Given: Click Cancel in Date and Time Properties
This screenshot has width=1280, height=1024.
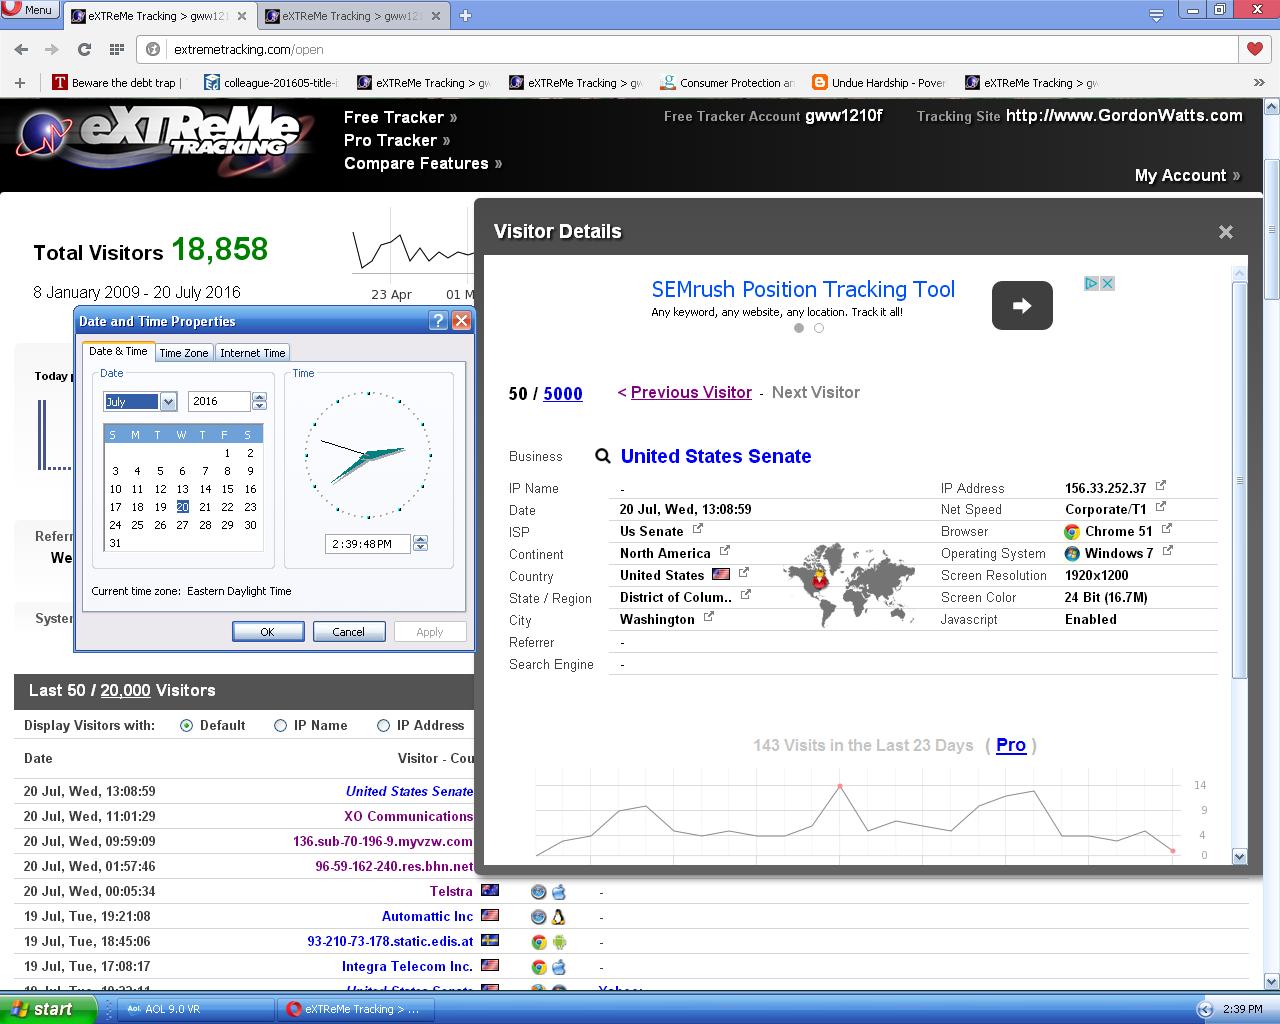Looking at the screenshot, I should coord(349,632).
